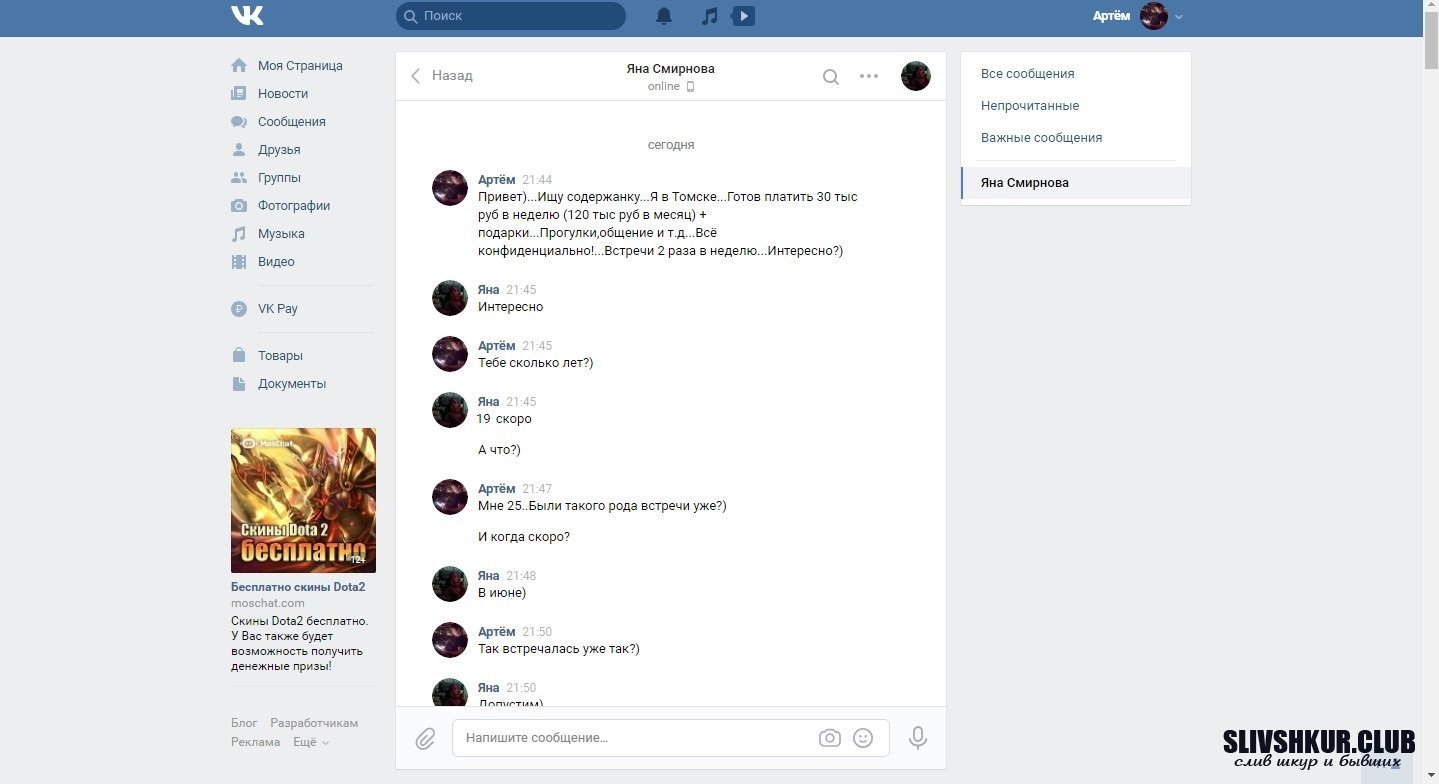This screenshot has height=784, width=1439.
Task: Click the back arrow beside Назад
Action: point(416,76)
